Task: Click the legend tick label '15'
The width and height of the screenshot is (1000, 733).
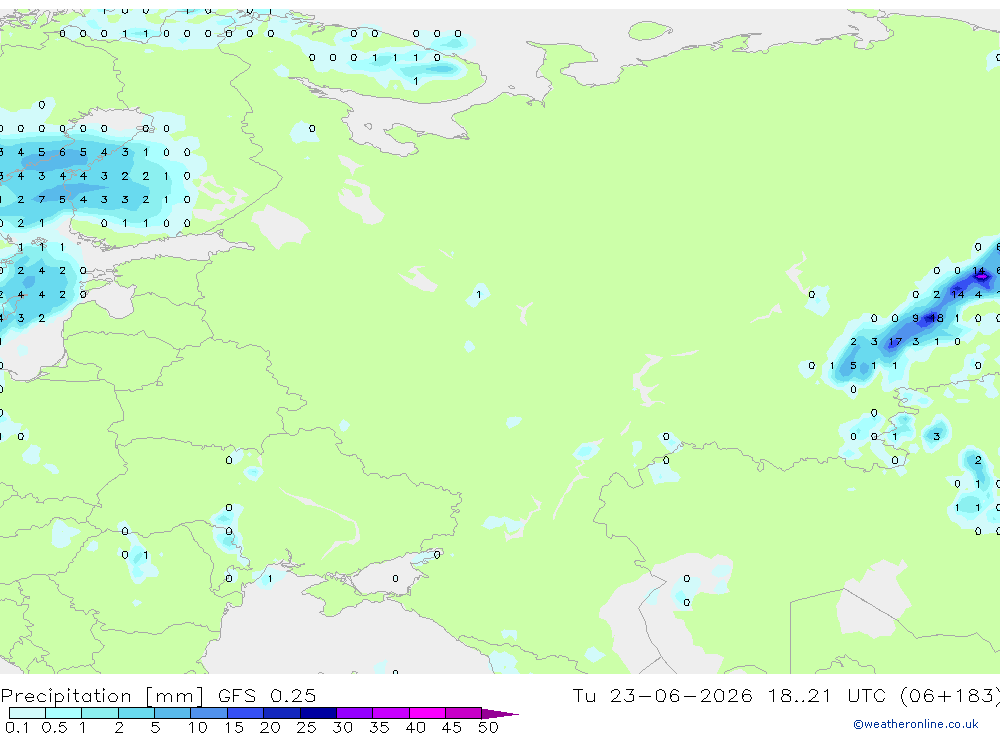Action: pos(233,727)
